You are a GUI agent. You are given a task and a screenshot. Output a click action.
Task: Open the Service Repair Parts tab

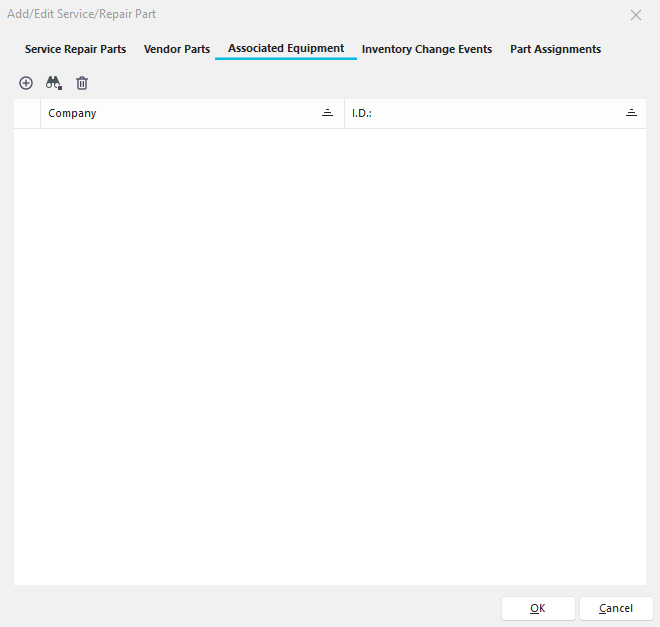[75, 49]
